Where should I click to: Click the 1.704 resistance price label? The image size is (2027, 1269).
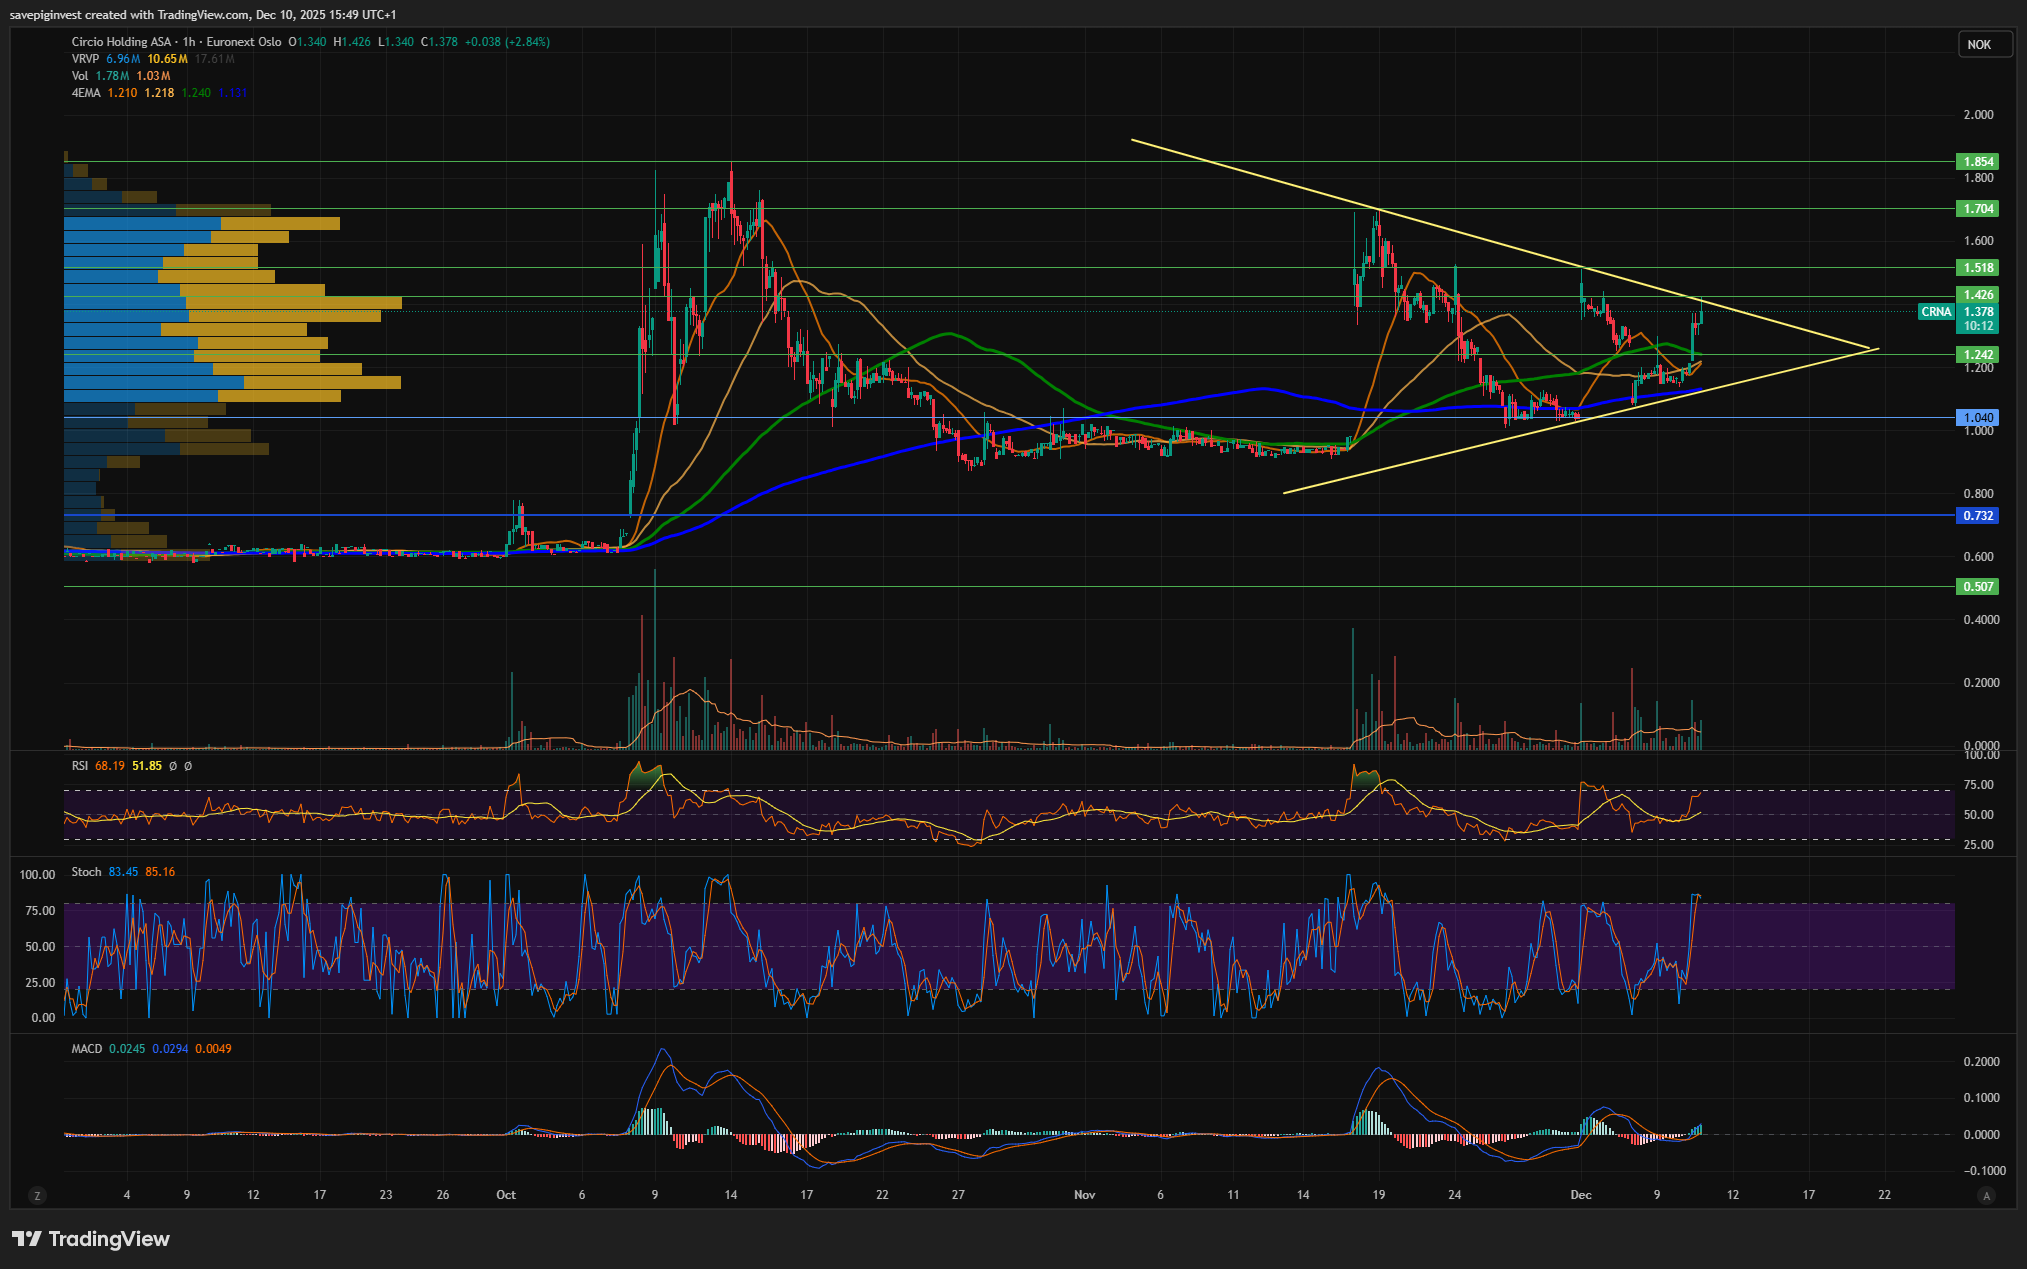pyautogui.click(x=1978, y=209)
